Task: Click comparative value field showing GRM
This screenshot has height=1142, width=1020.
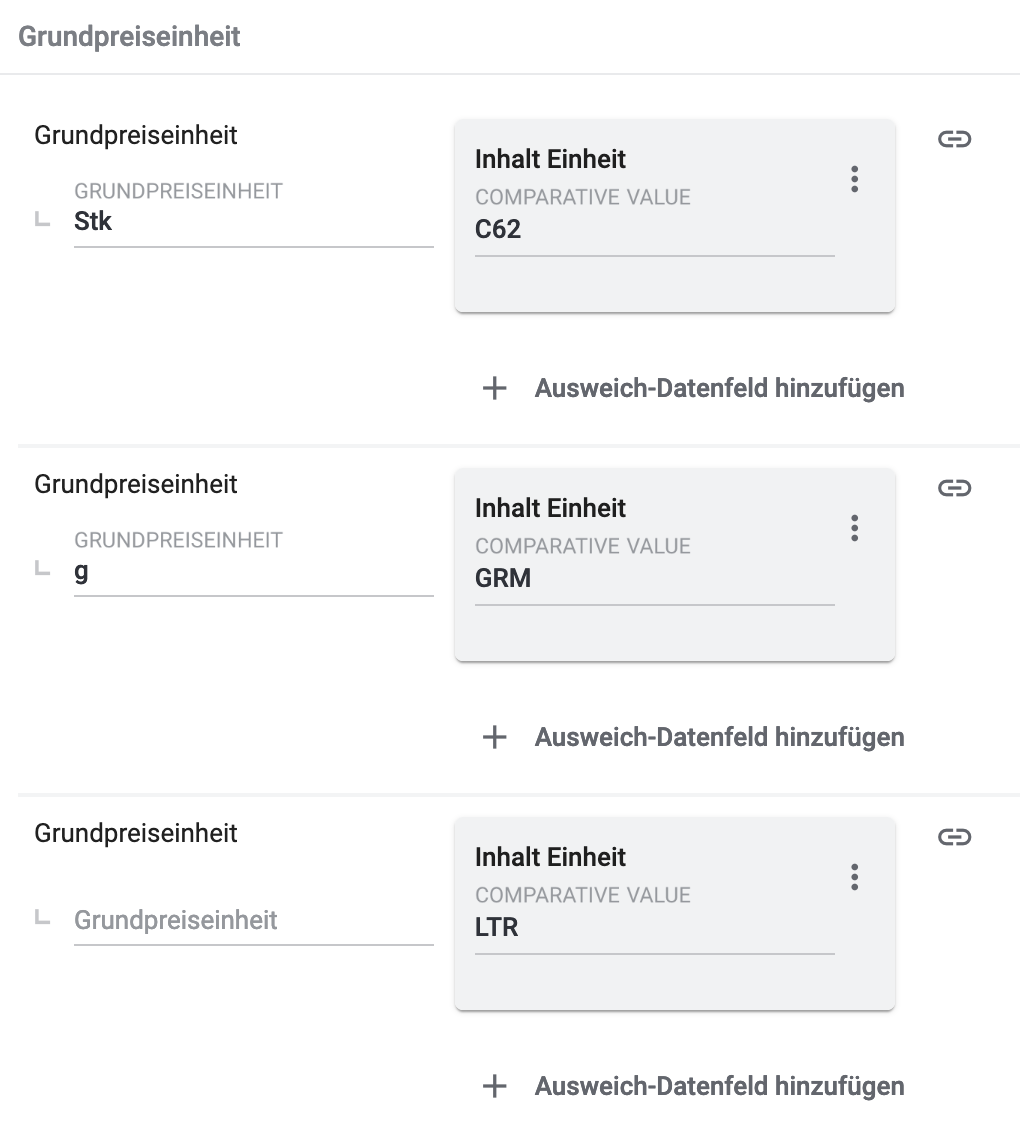Action: pos(654,579)
